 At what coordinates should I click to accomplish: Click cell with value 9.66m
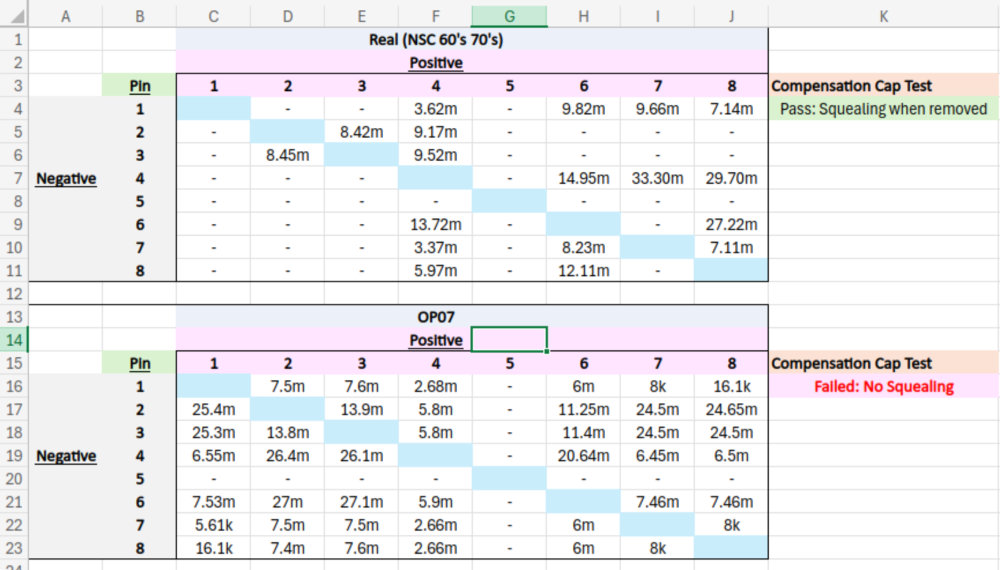(658, 109)
